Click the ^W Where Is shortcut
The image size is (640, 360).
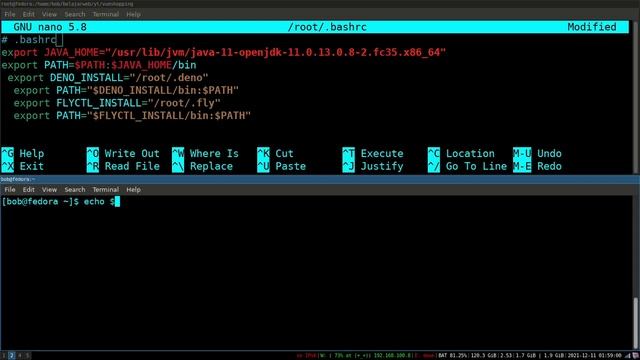point(205,153)
